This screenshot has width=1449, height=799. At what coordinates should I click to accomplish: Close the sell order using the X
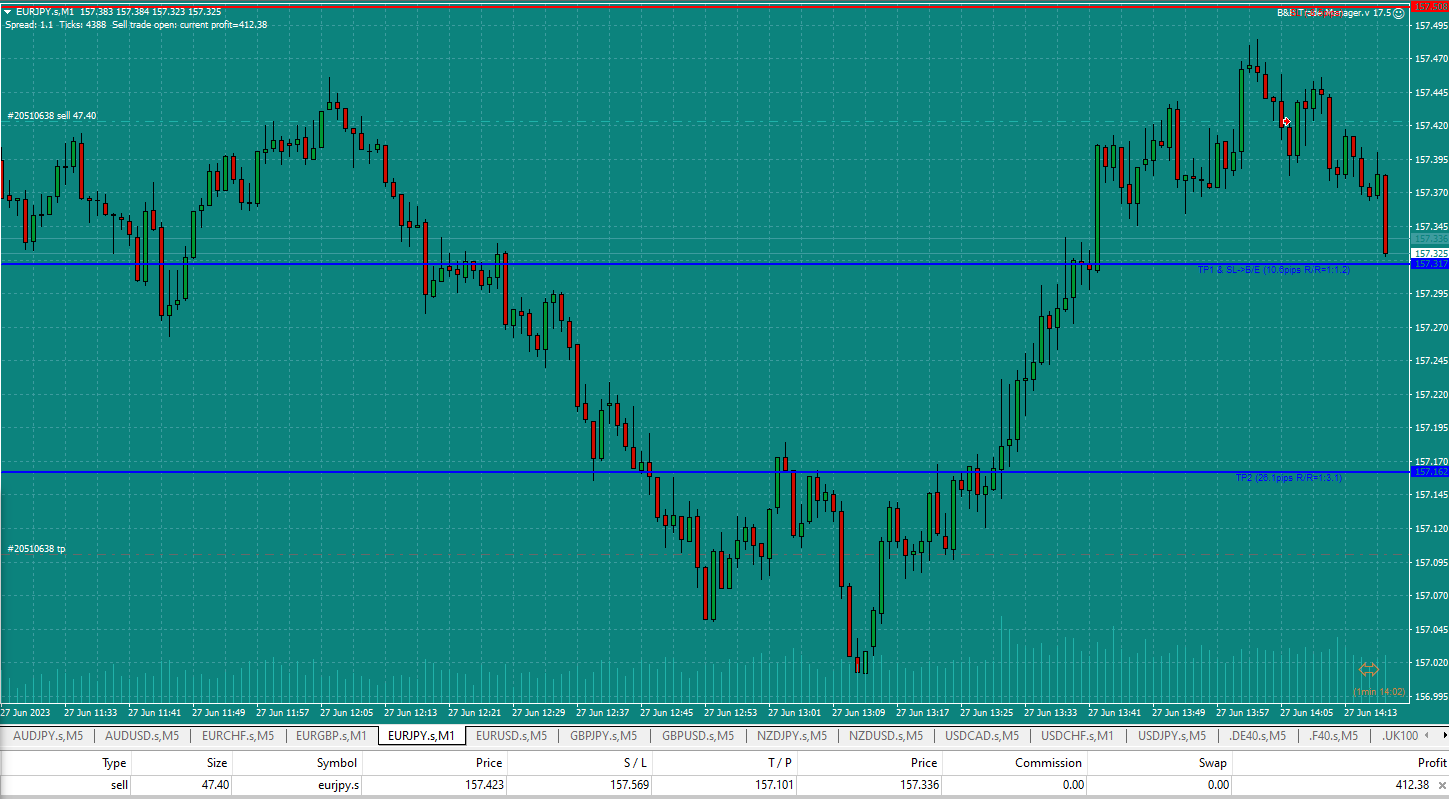[1441, 787]
